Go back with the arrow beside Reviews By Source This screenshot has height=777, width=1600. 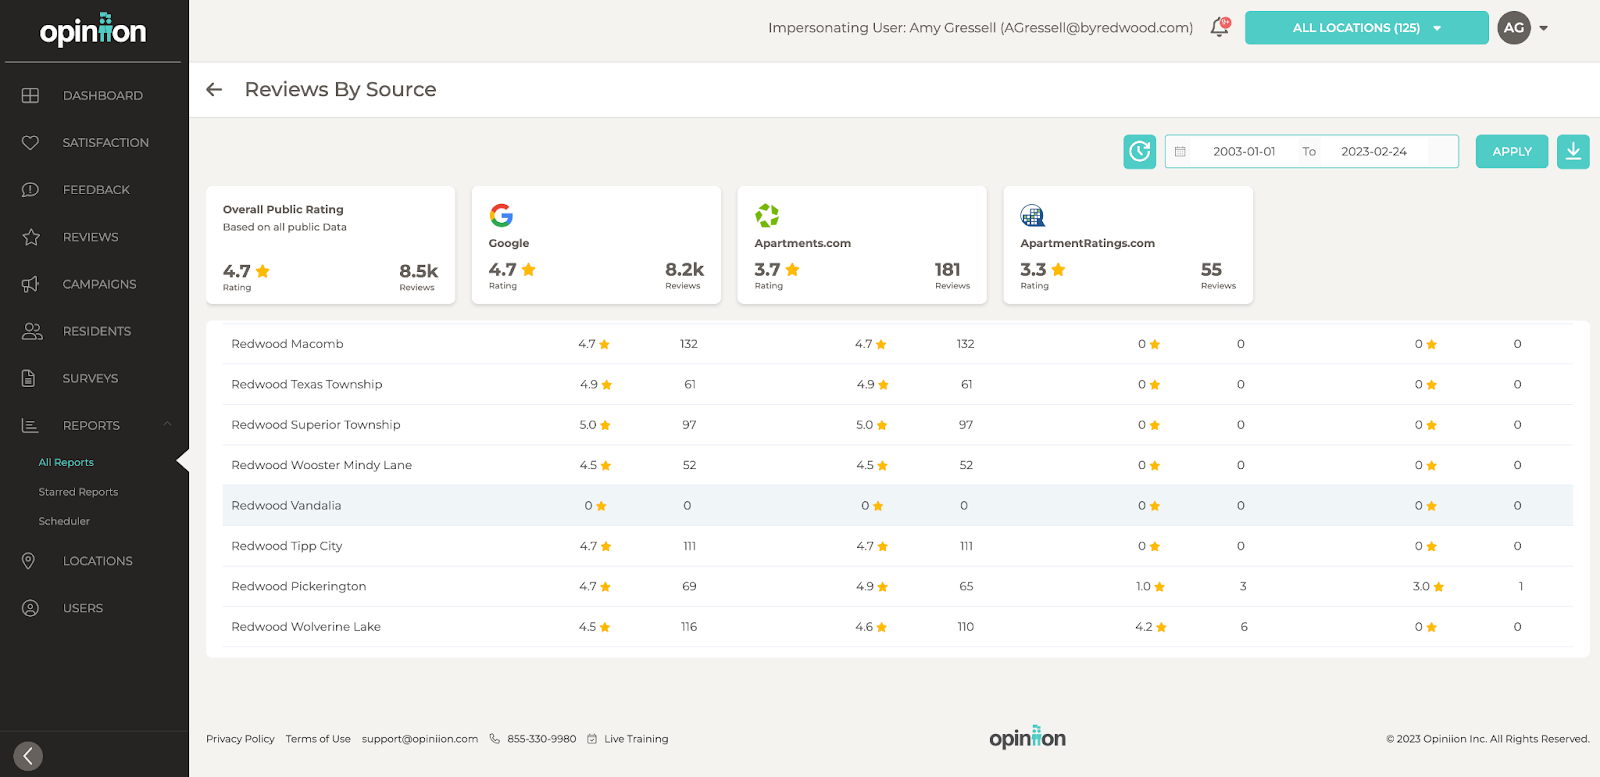pyautogui.click(x=214, y=90)
